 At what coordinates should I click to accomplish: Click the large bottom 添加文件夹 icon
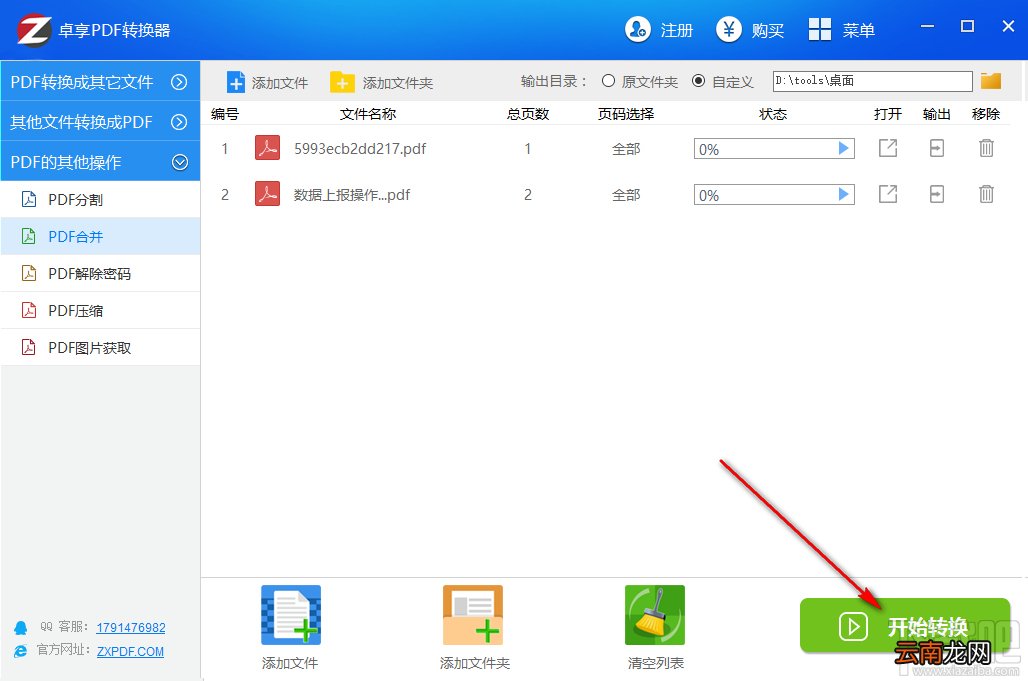tap(473, 615)
